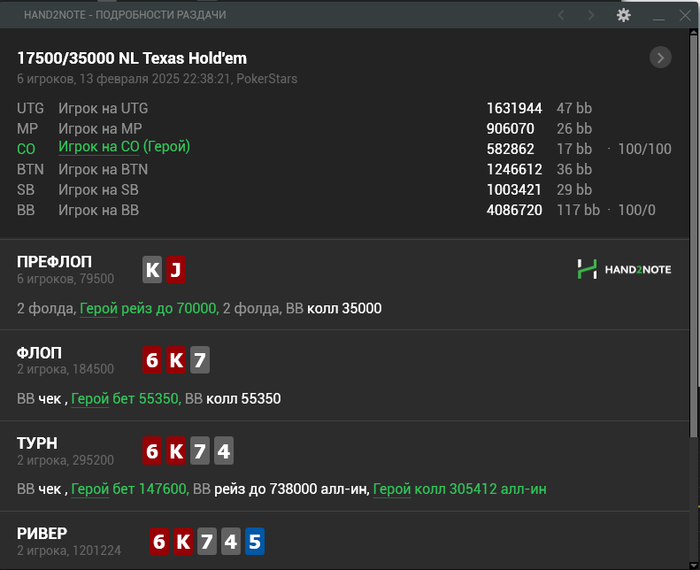Click stack value 906070
Viewport: 700px width, 570px height.
point(510,129)
